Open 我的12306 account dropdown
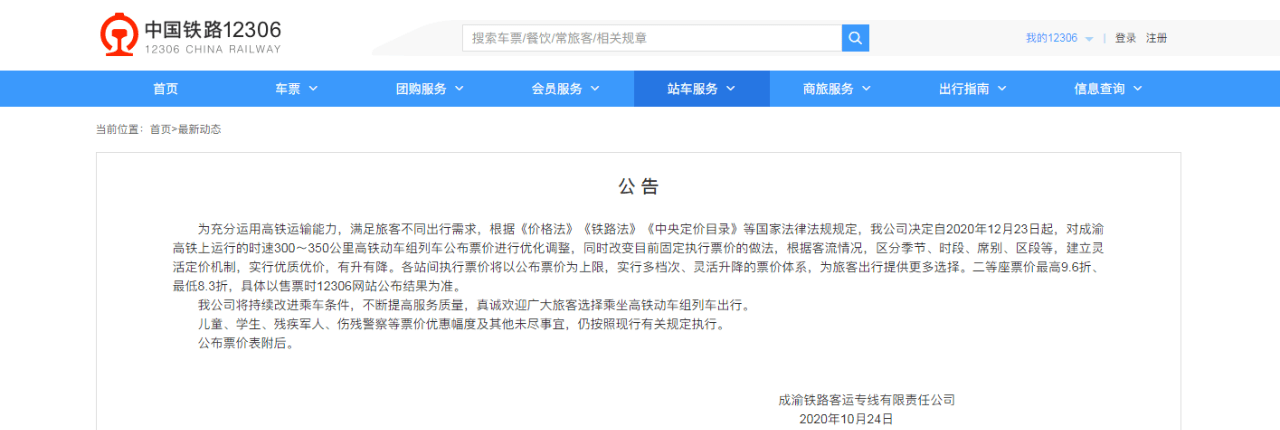1280x430 pixels. pos(1059,38)
